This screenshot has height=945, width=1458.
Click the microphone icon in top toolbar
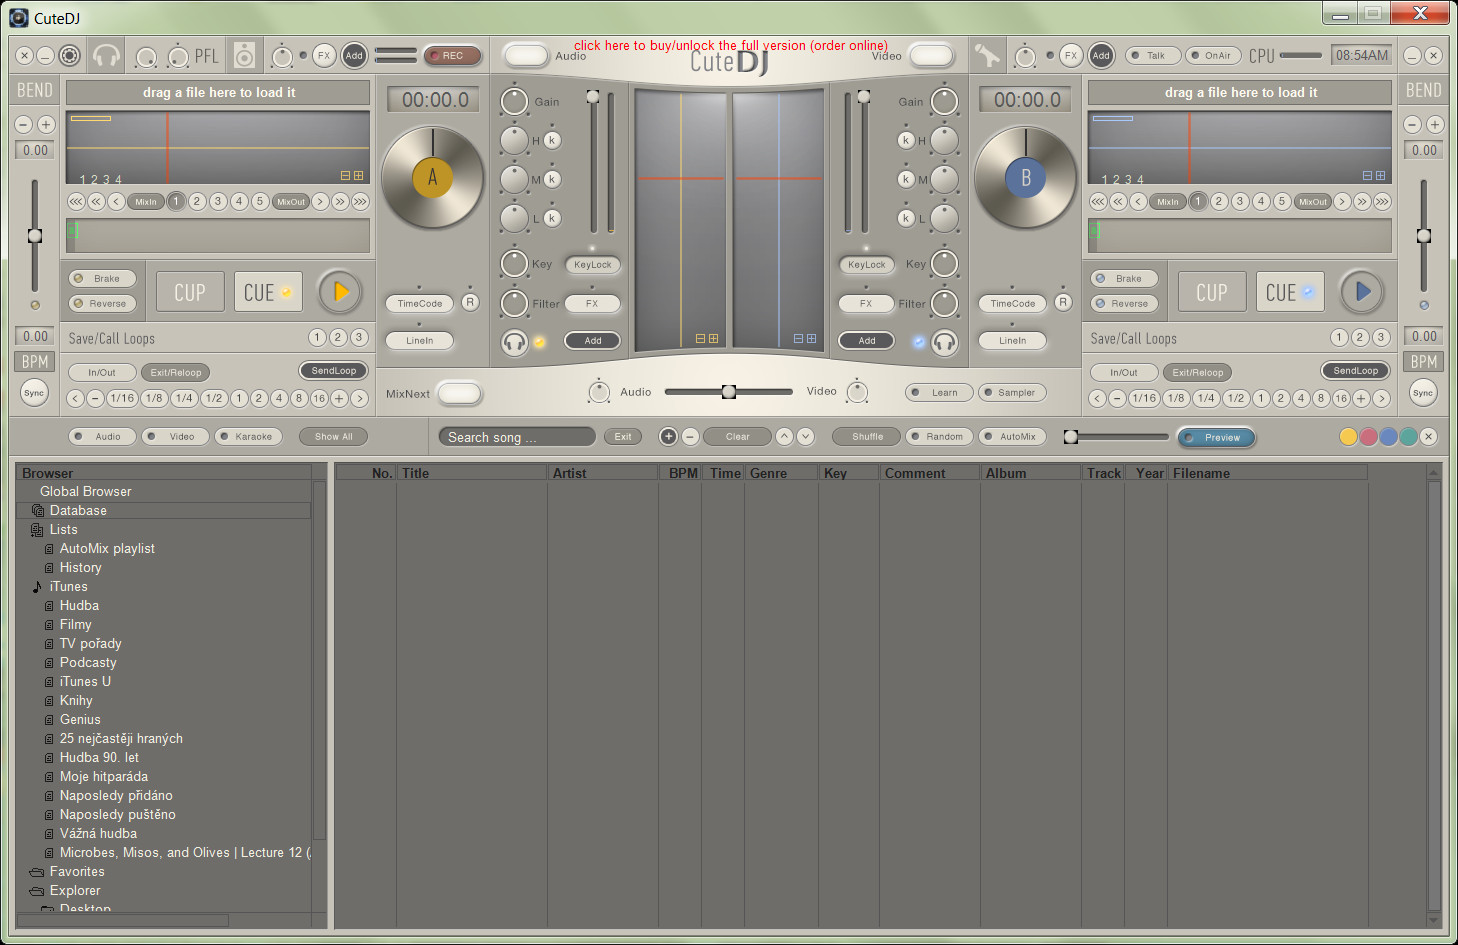(987, 56)
